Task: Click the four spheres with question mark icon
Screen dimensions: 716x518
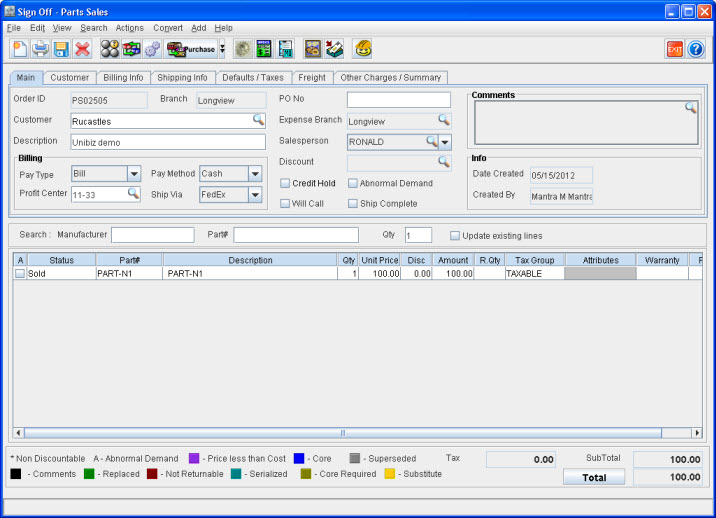Action: tap(110, 49)
